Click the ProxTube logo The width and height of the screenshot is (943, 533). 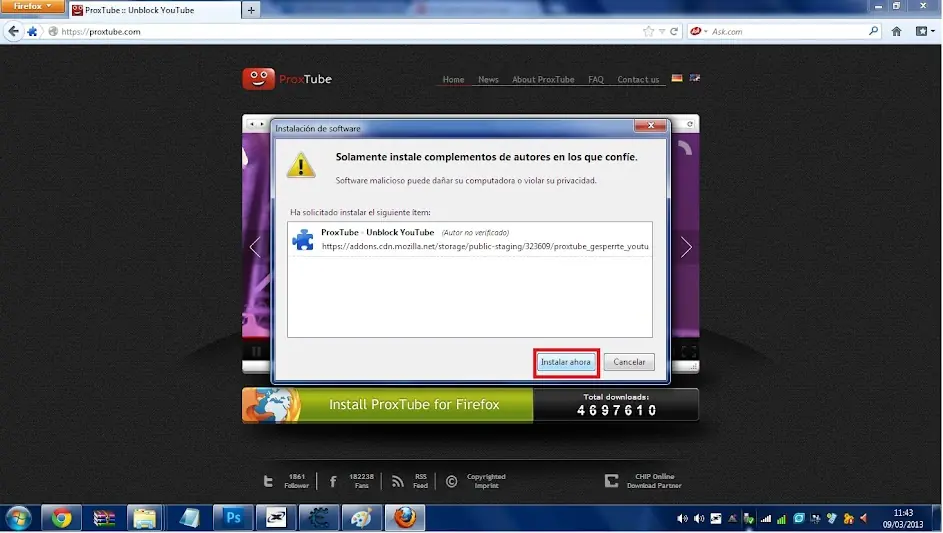click(287, 79)
